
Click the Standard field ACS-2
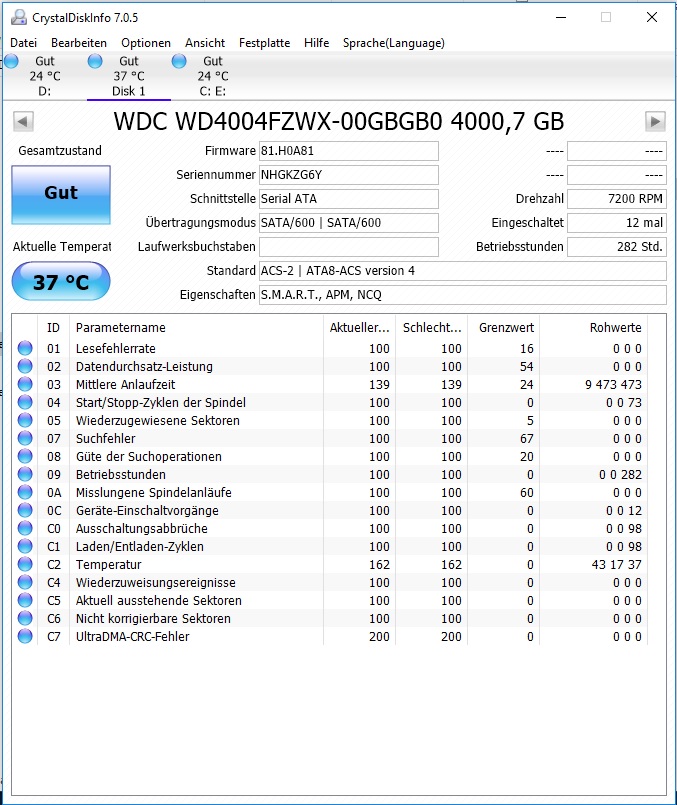[x=462, y=271]
